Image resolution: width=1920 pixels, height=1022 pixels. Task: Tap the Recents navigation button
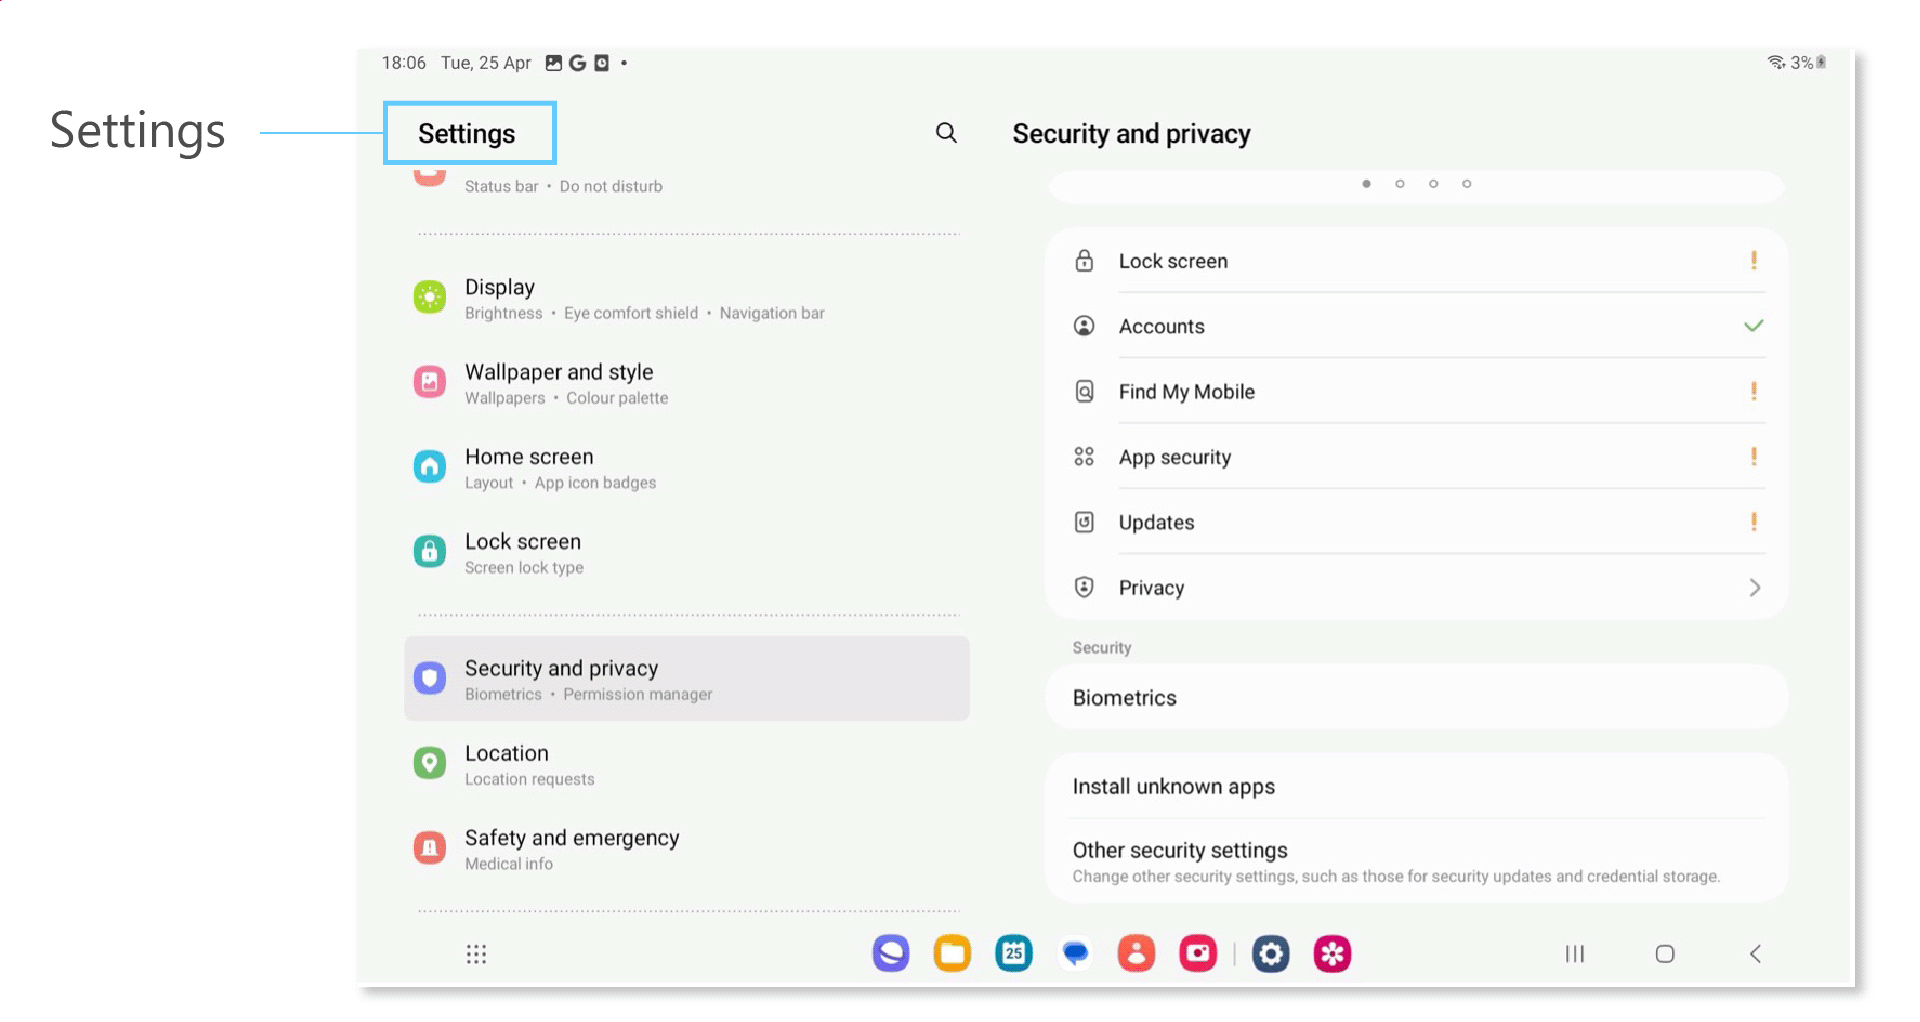click(1575, 954)
